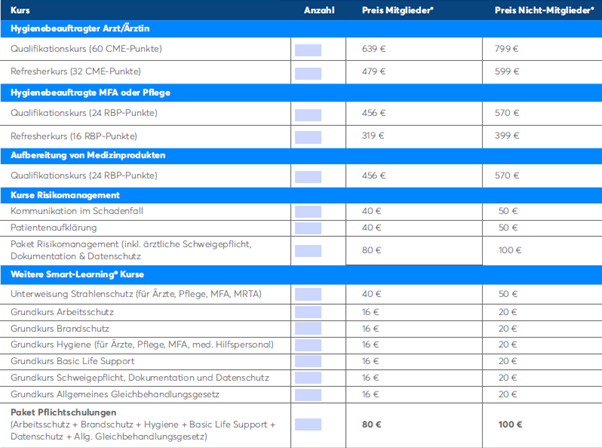Click member price '40 €' of Unterweisung Strahlenschutz
The image size is (602, 448).
[x=371, y=294]
